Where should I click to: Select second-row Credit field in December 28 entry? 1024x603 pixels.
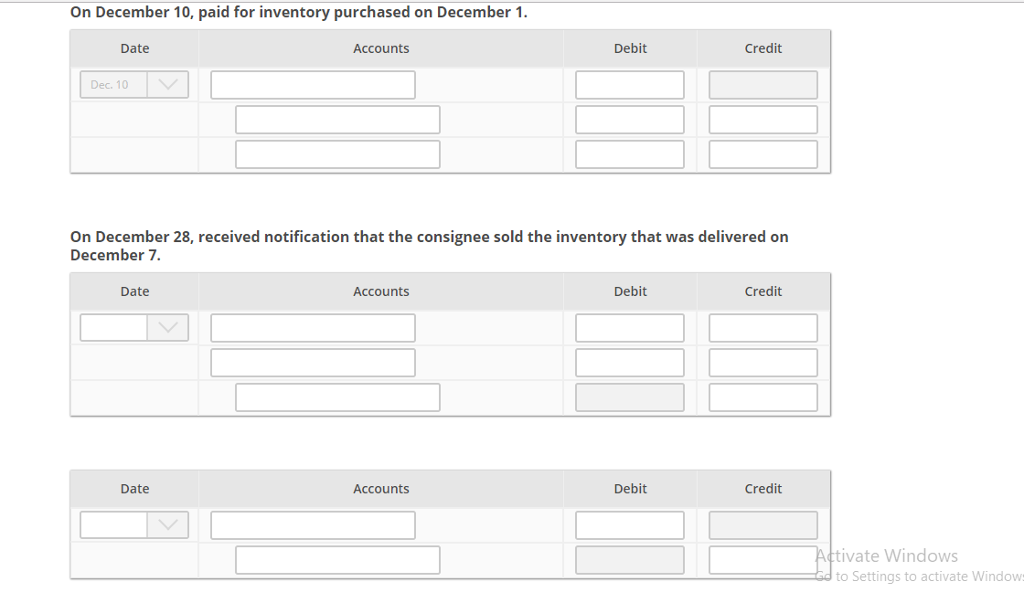(763, 363)
